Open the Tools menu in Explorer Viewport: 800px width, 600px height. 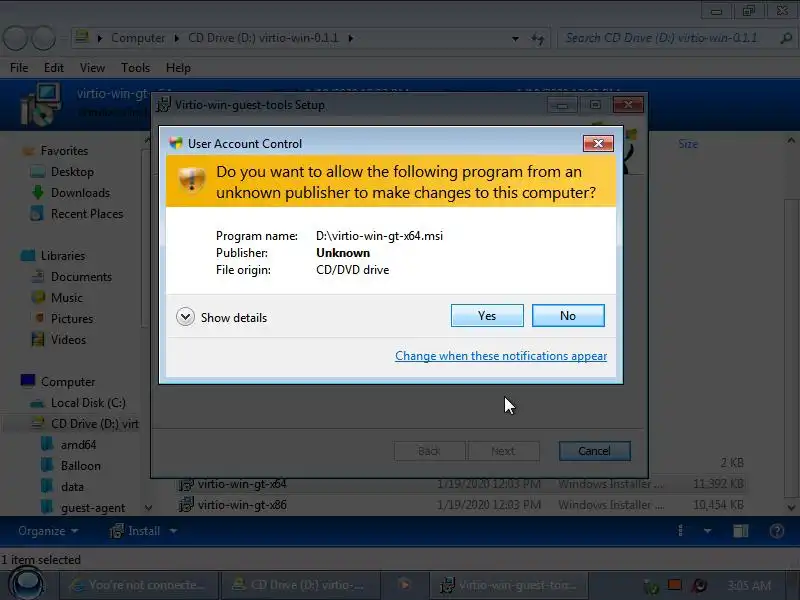tap(135, 68)
